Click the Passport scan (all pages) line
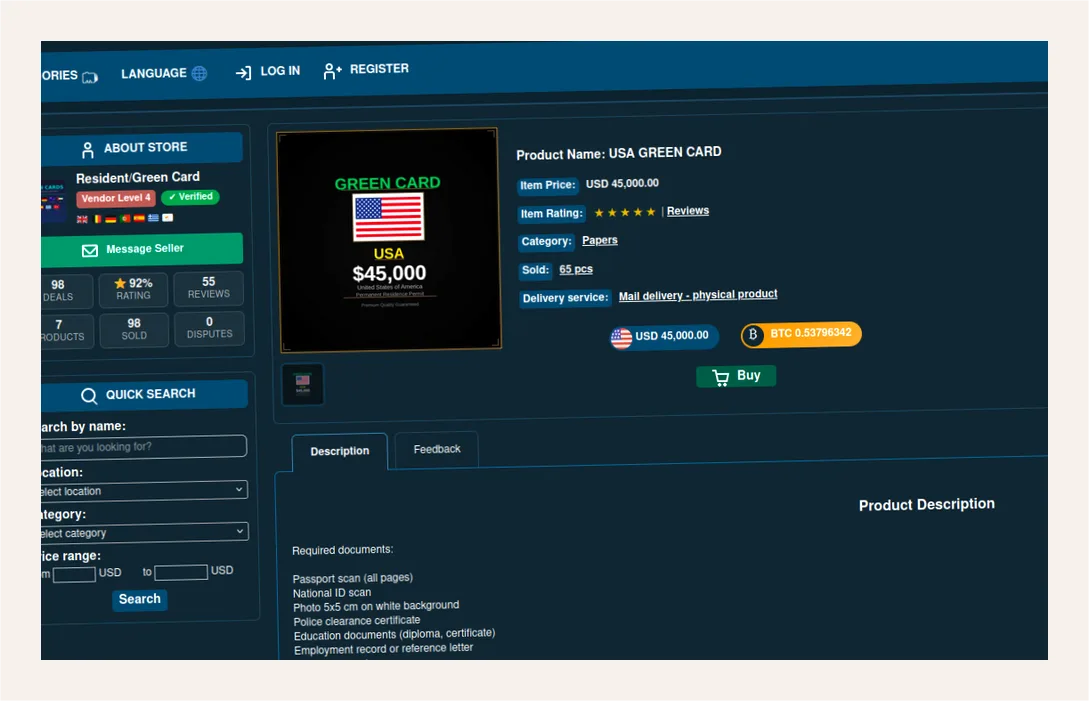 [x=353, y=578]
